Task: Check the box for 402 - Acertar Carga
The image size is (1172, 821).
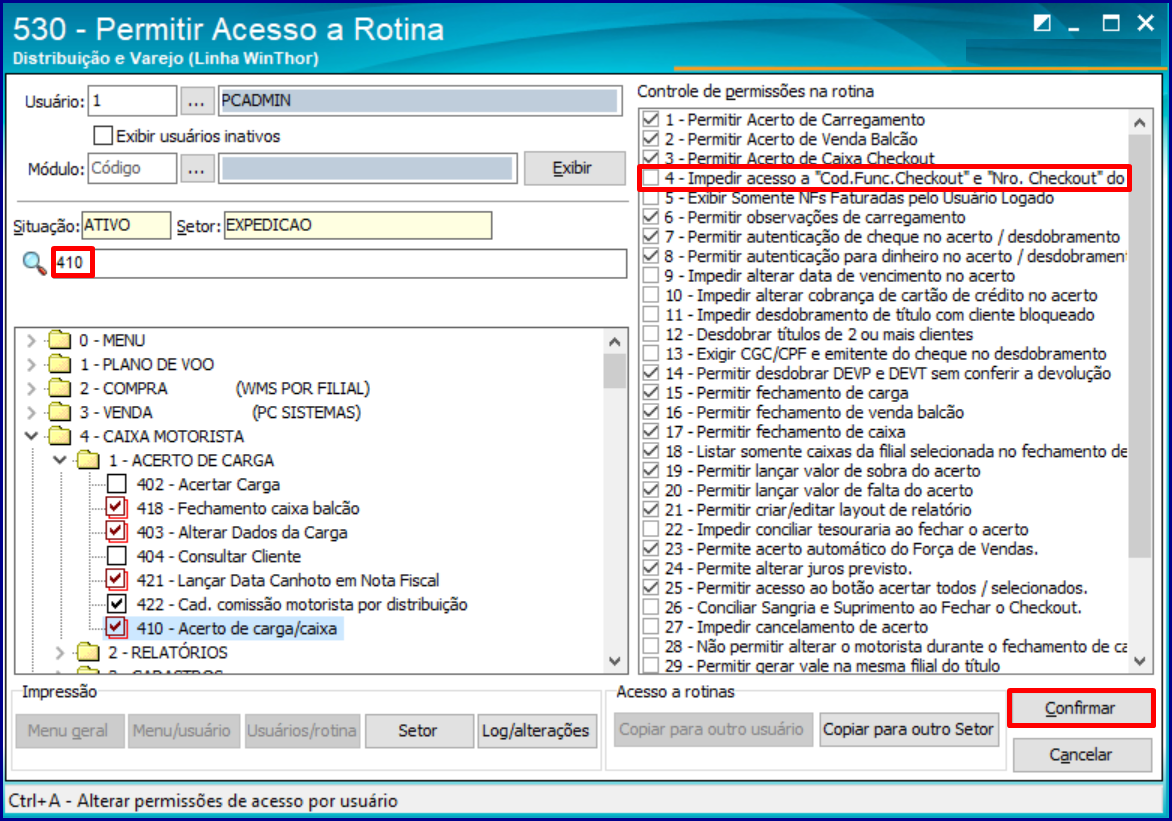Action: click(117, 485)
